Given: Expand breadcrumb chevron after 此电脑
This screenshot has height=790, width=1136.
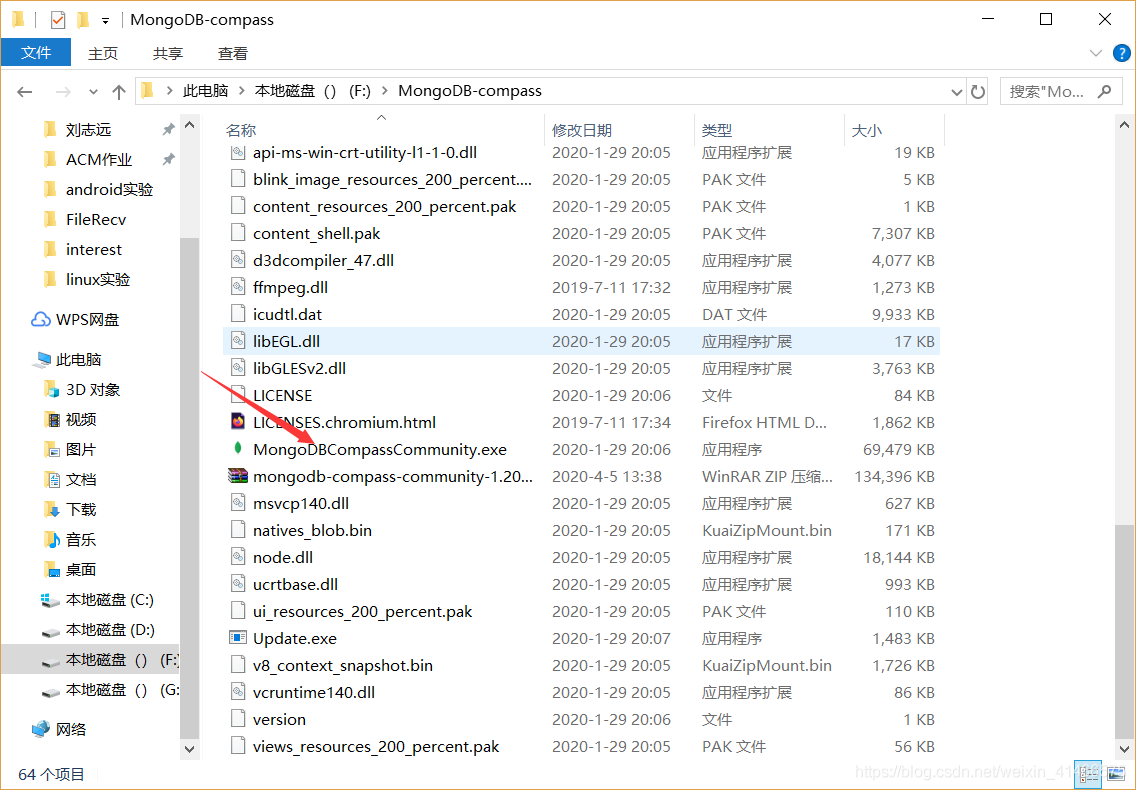Looking at the screenshot, I should tap(241, 91).
